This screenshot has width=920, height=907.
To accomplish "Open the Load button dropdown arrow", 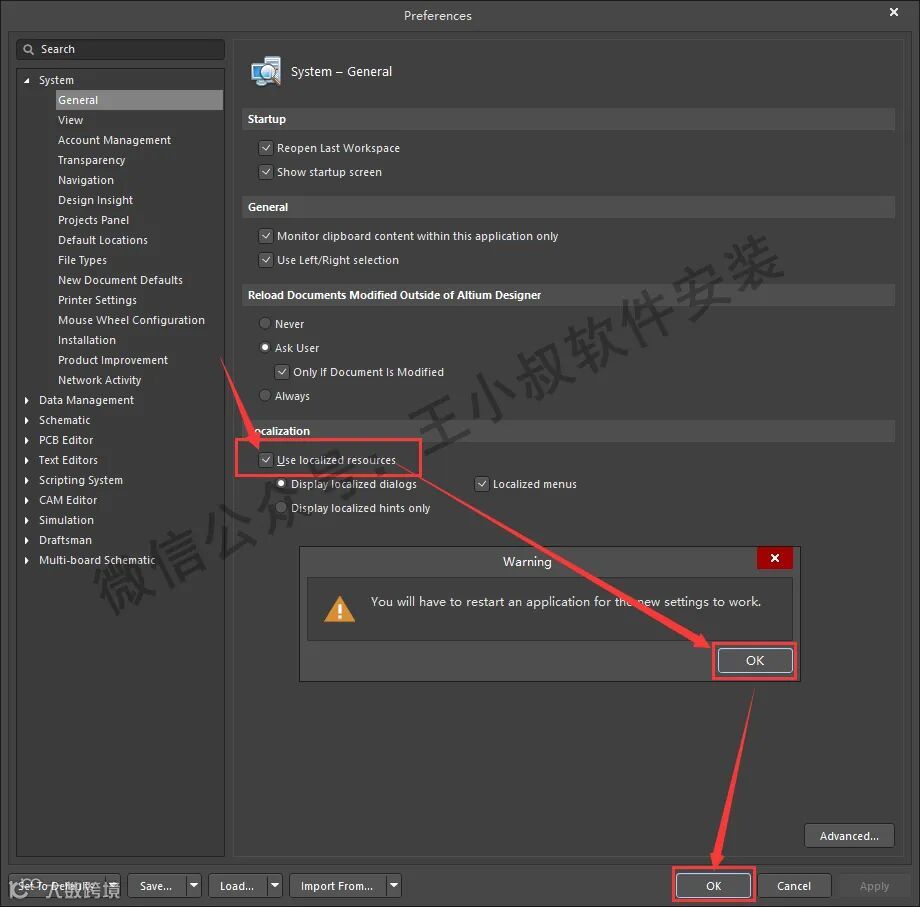I will 275,885.
